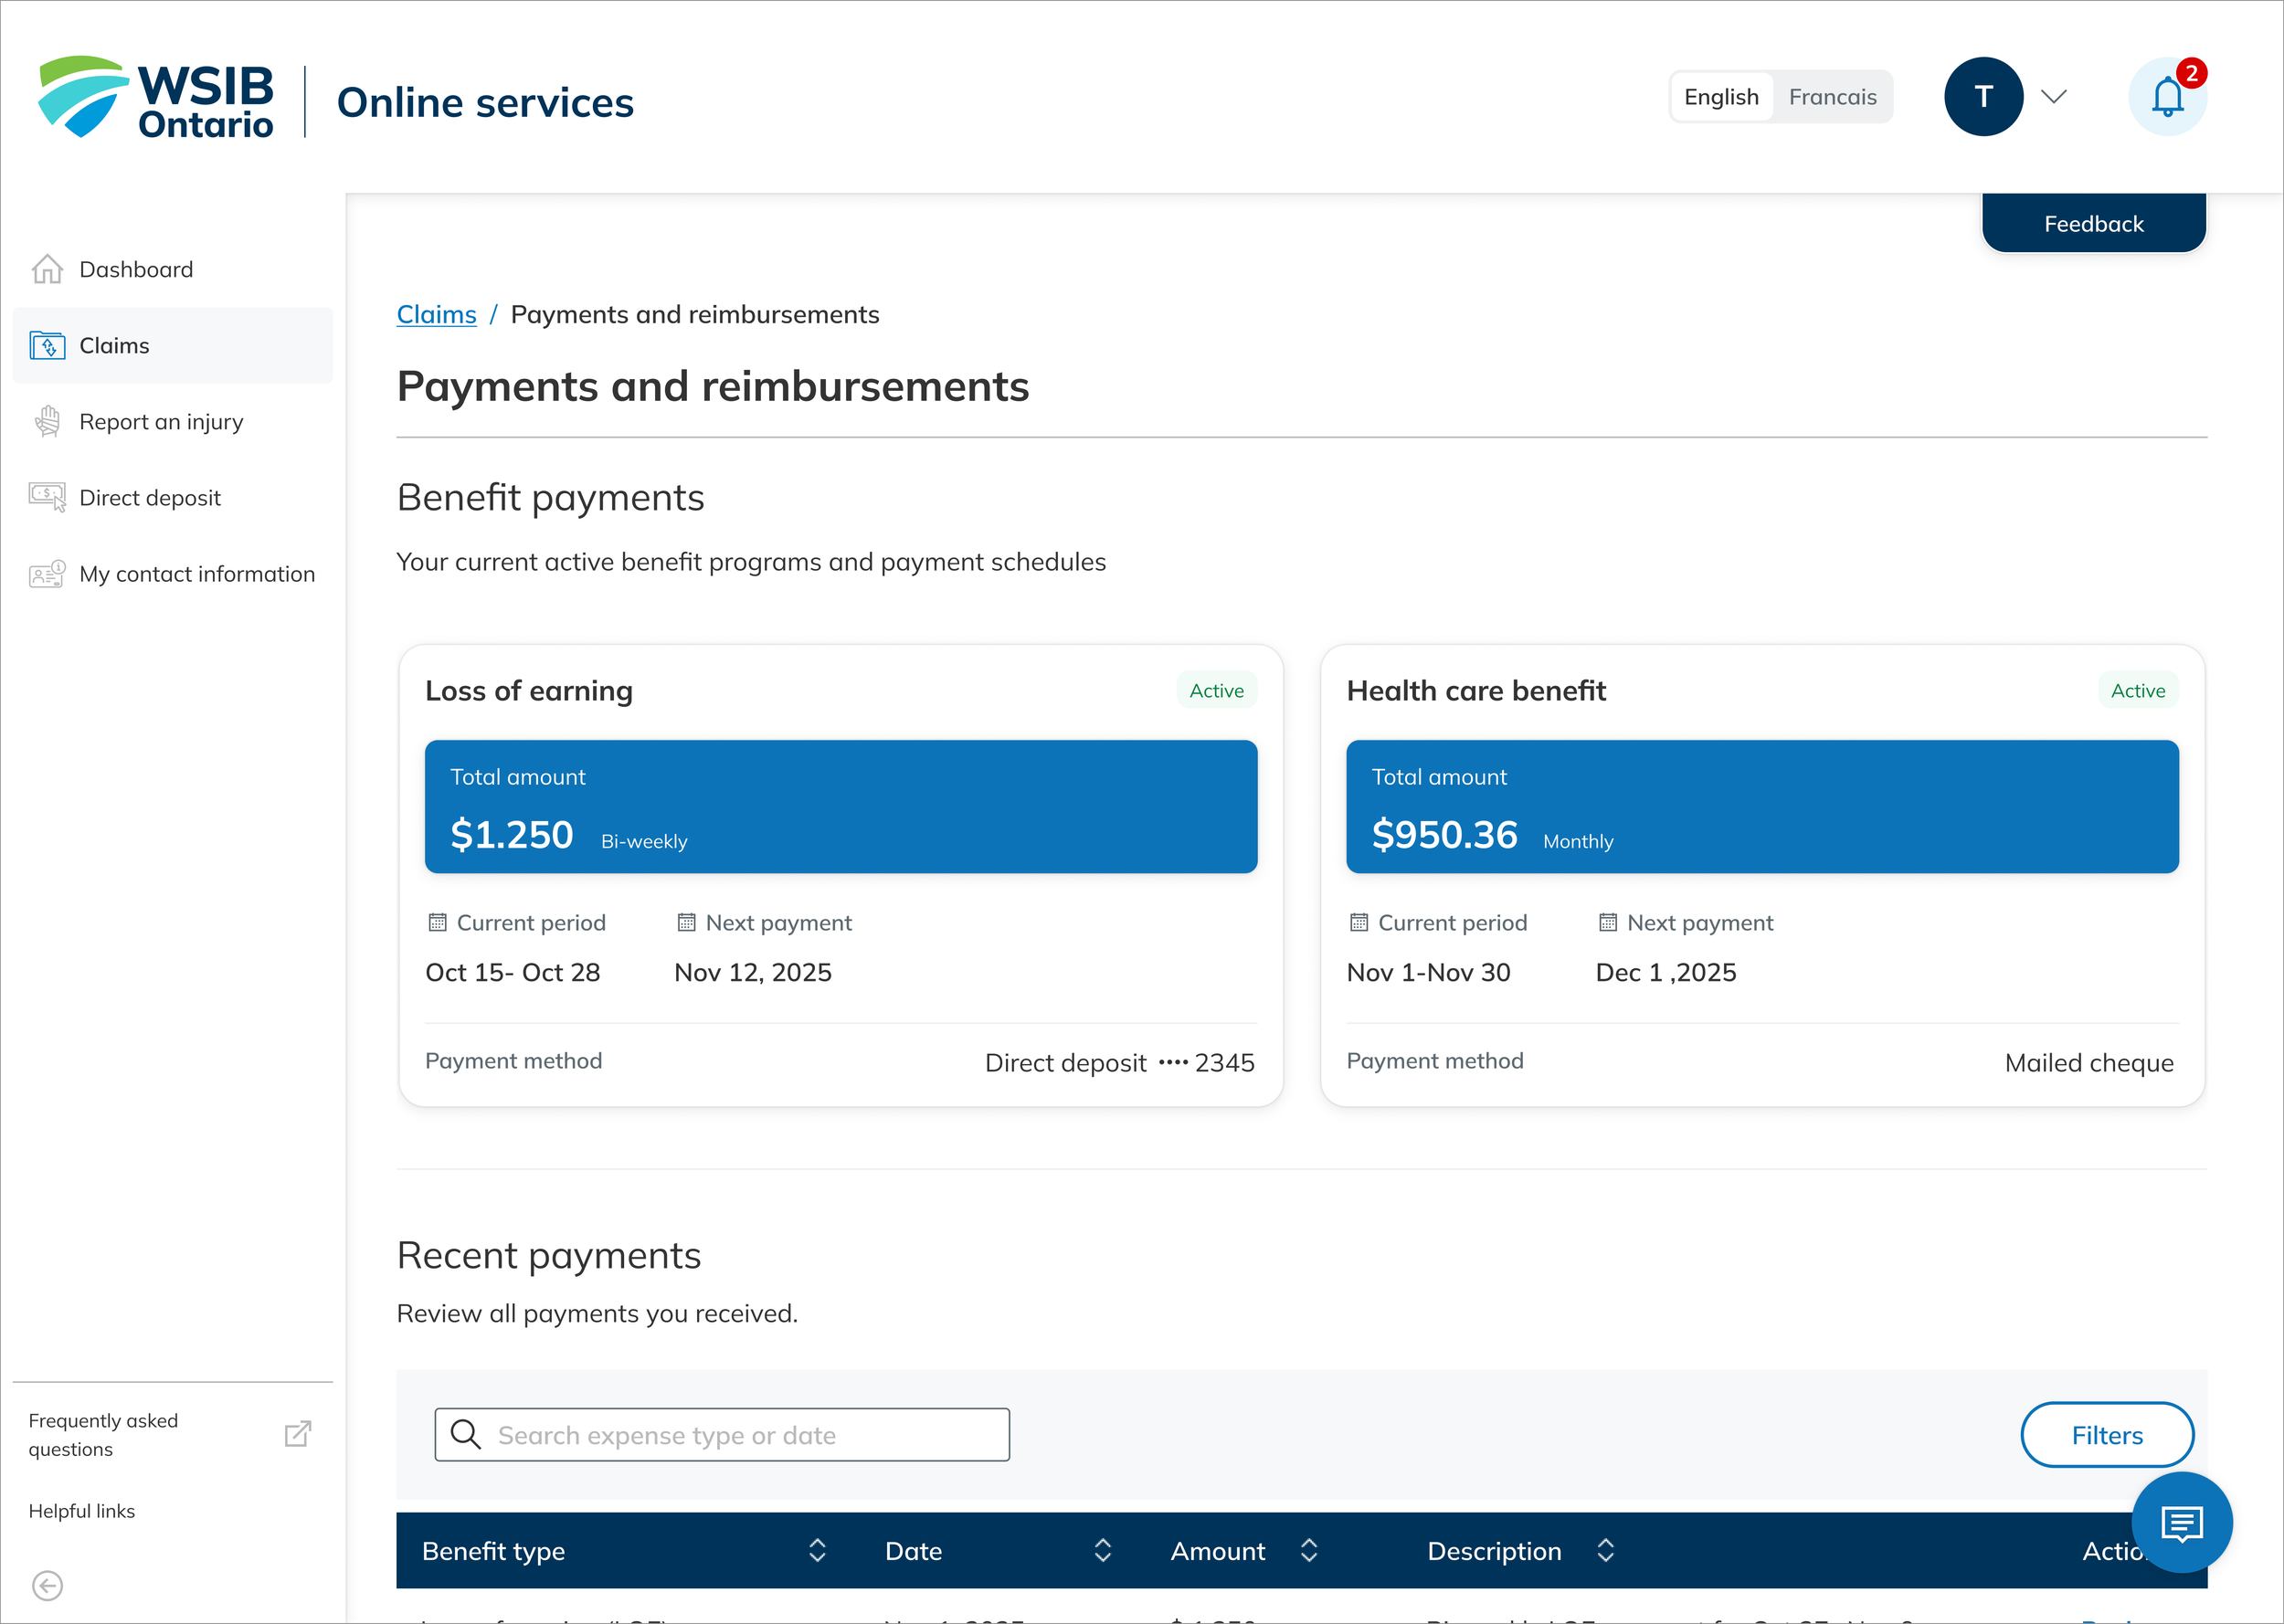Screen dimensions: 2284x1624
Task: Open the Filters button
Action: tap(2106, 1434)
